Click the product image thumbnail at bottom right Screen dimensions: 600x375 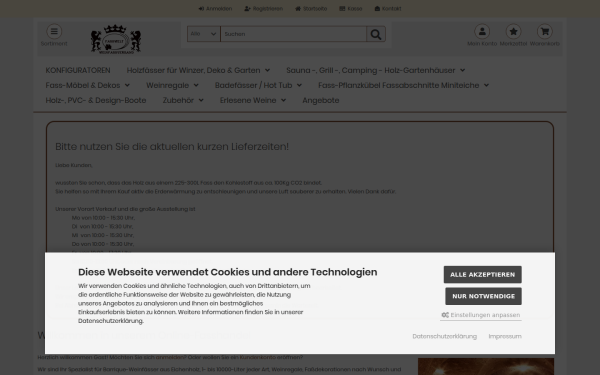coord(486,367)
